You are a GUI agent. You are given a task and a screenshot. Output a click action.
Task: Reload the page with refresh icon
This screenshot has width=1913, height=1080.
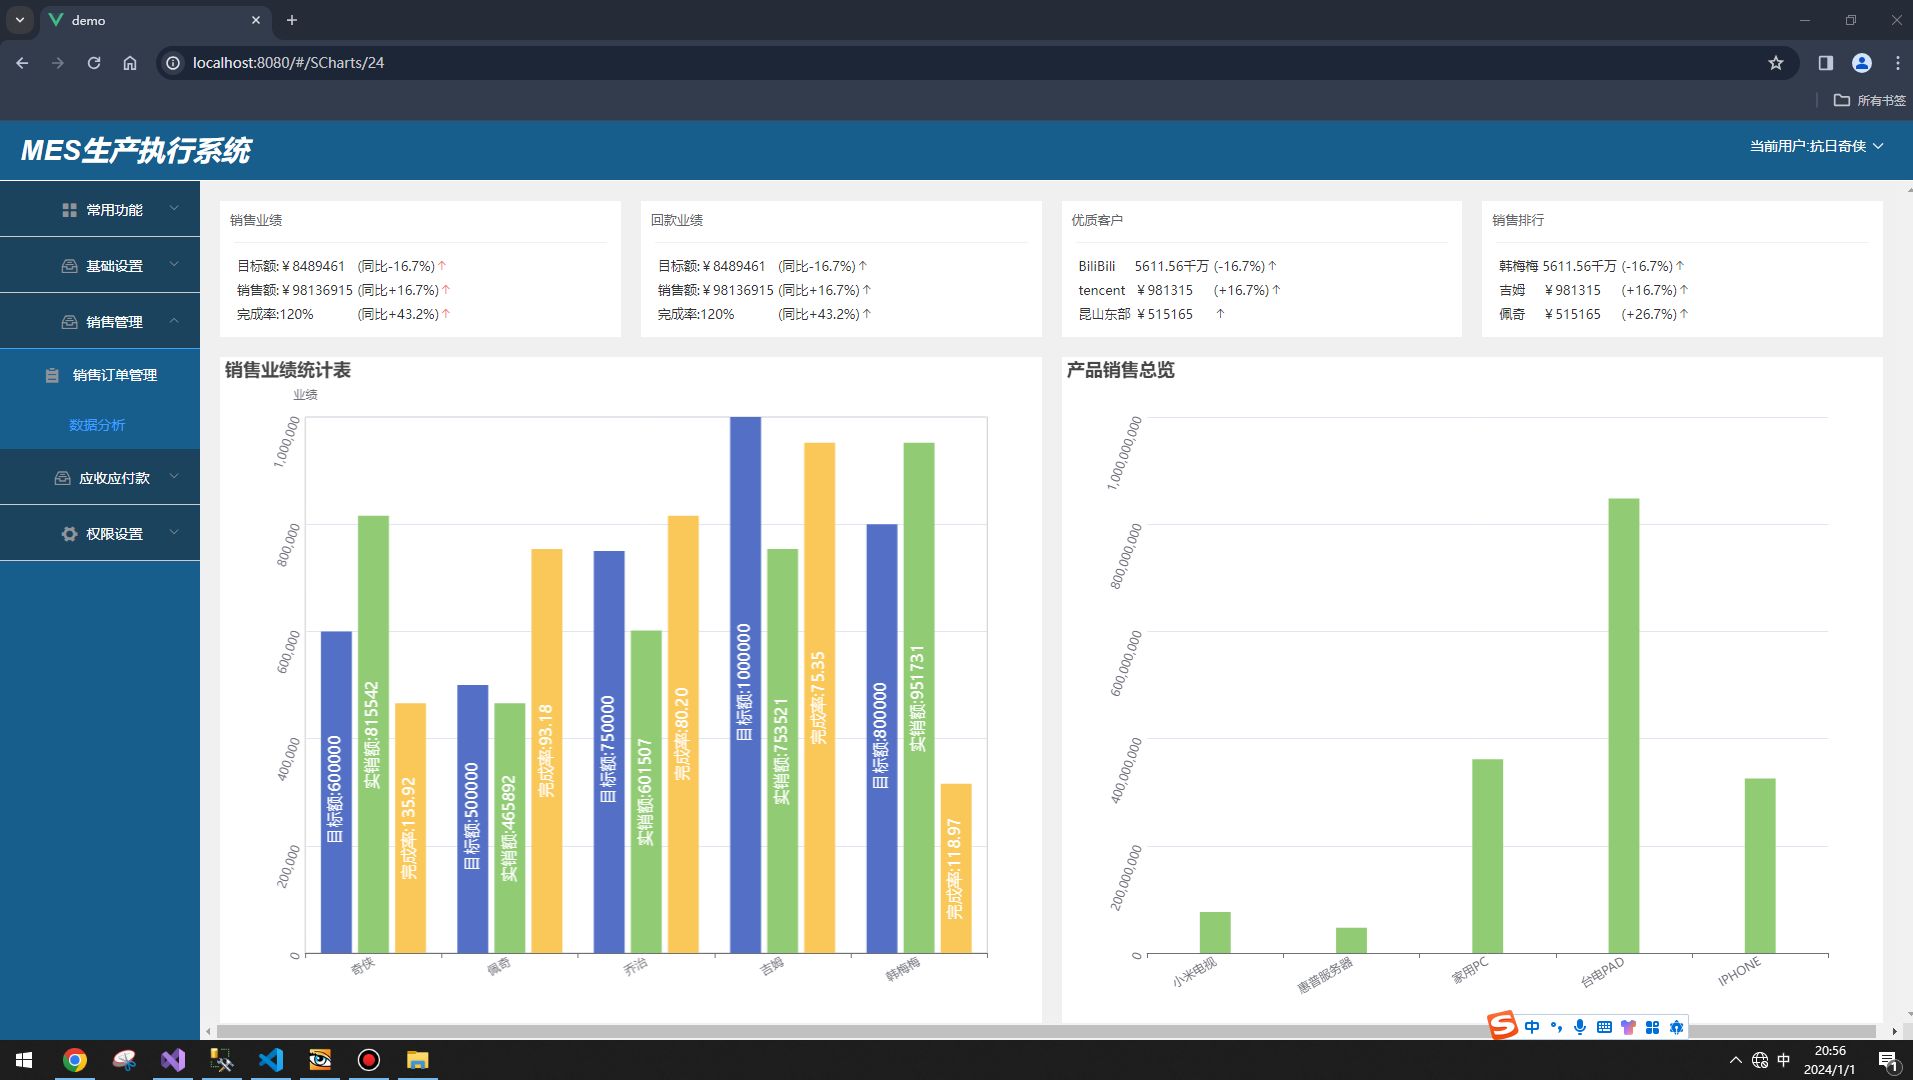coord(94,63)
